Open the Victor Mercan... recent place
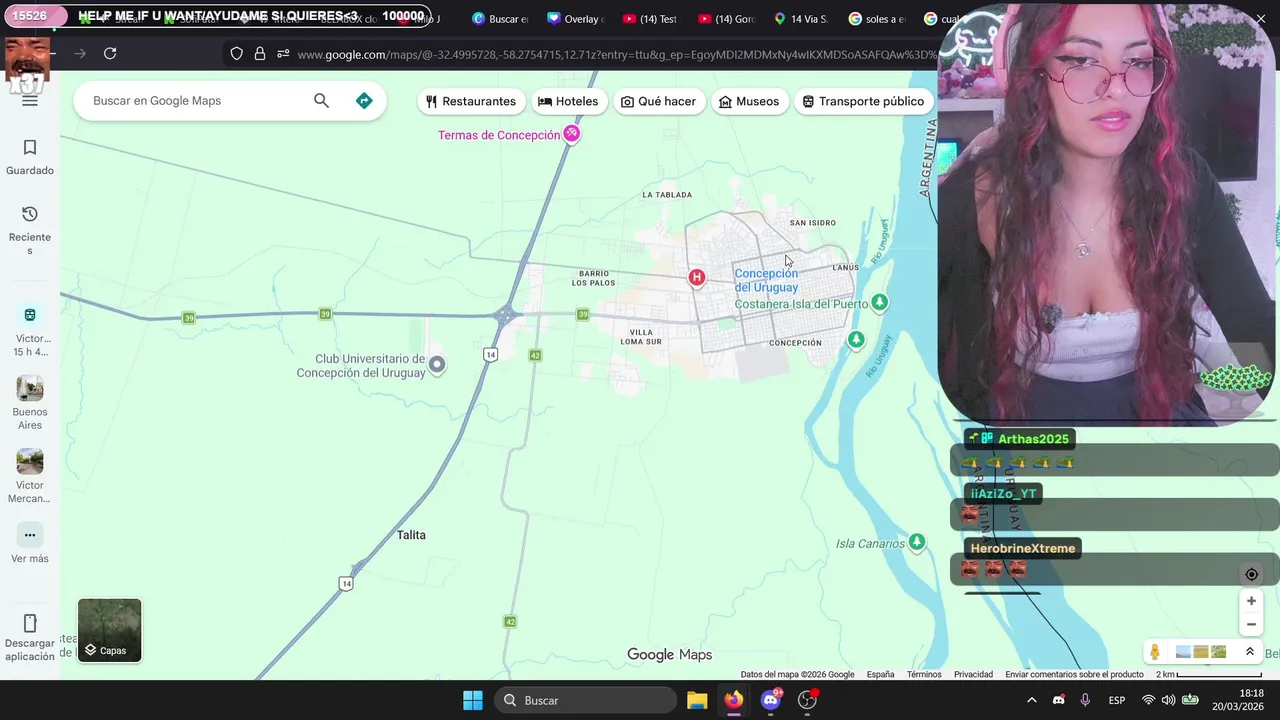Image resolution: width=1280 pixels, height=720 pixels. pyautogui.click(x=30, y=476)
